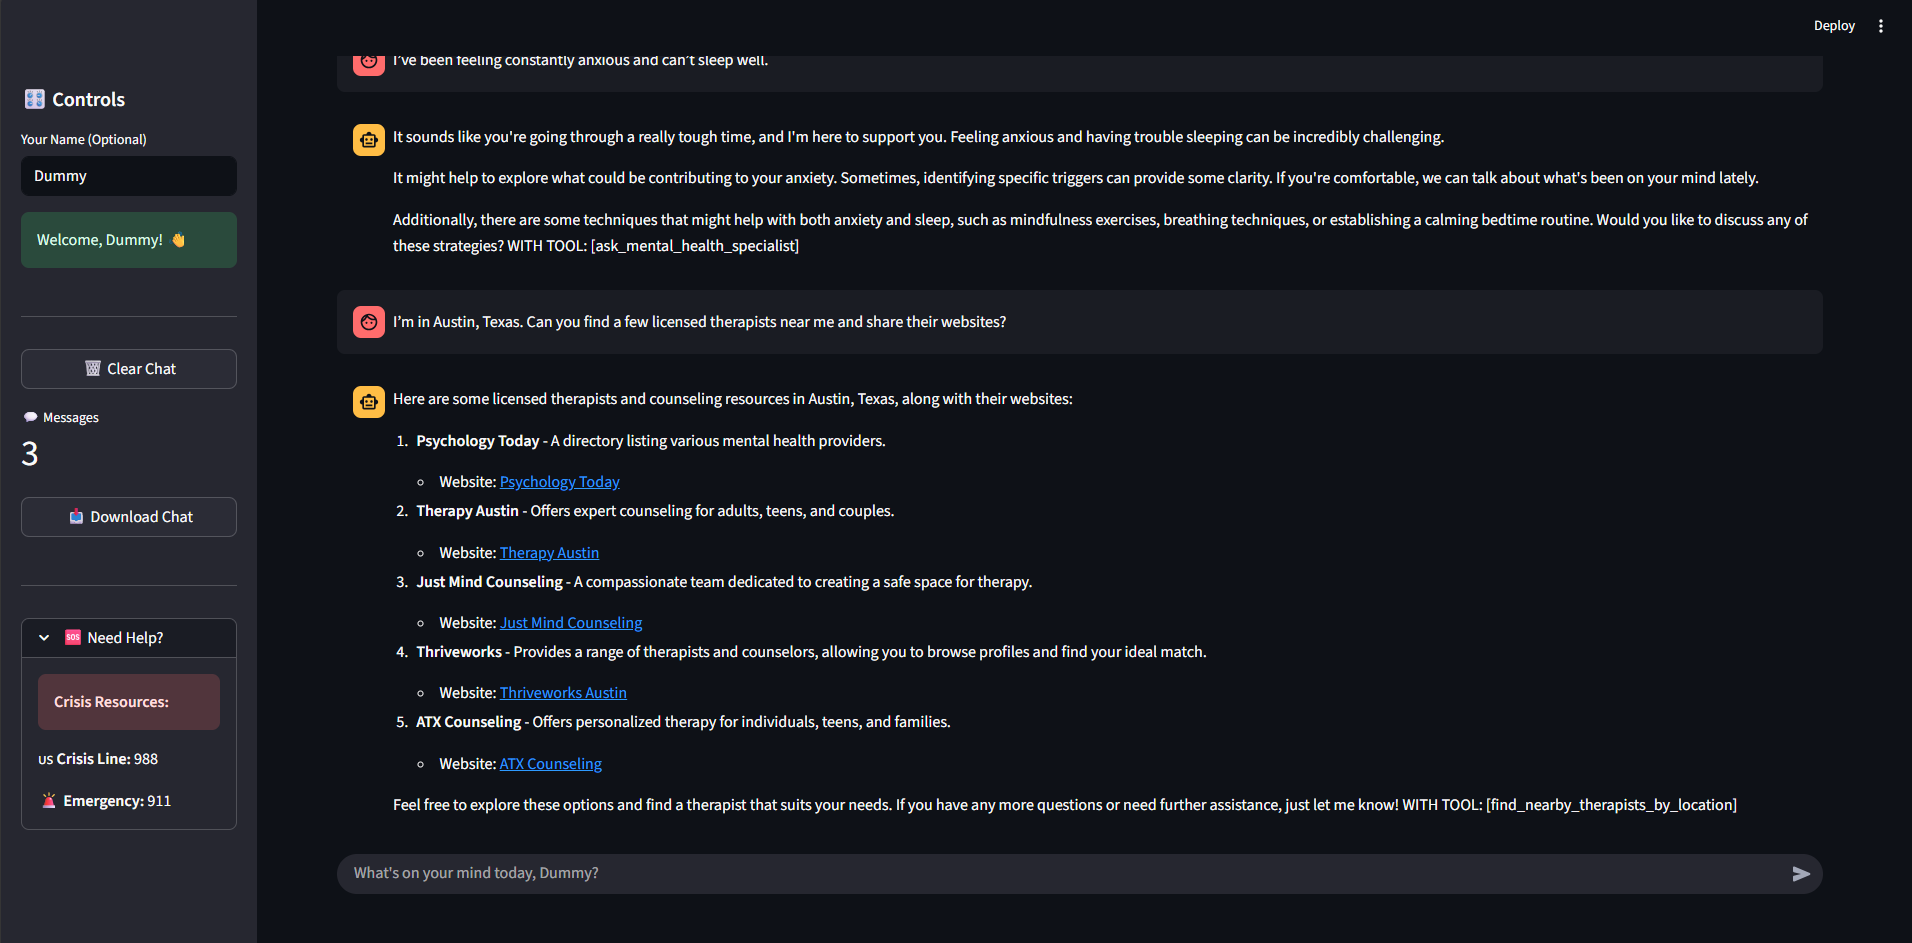The width and height of the screenshot is (1912, 943).
Task: Open the Thriveworks Austin link
Action: tap(563, 693)
